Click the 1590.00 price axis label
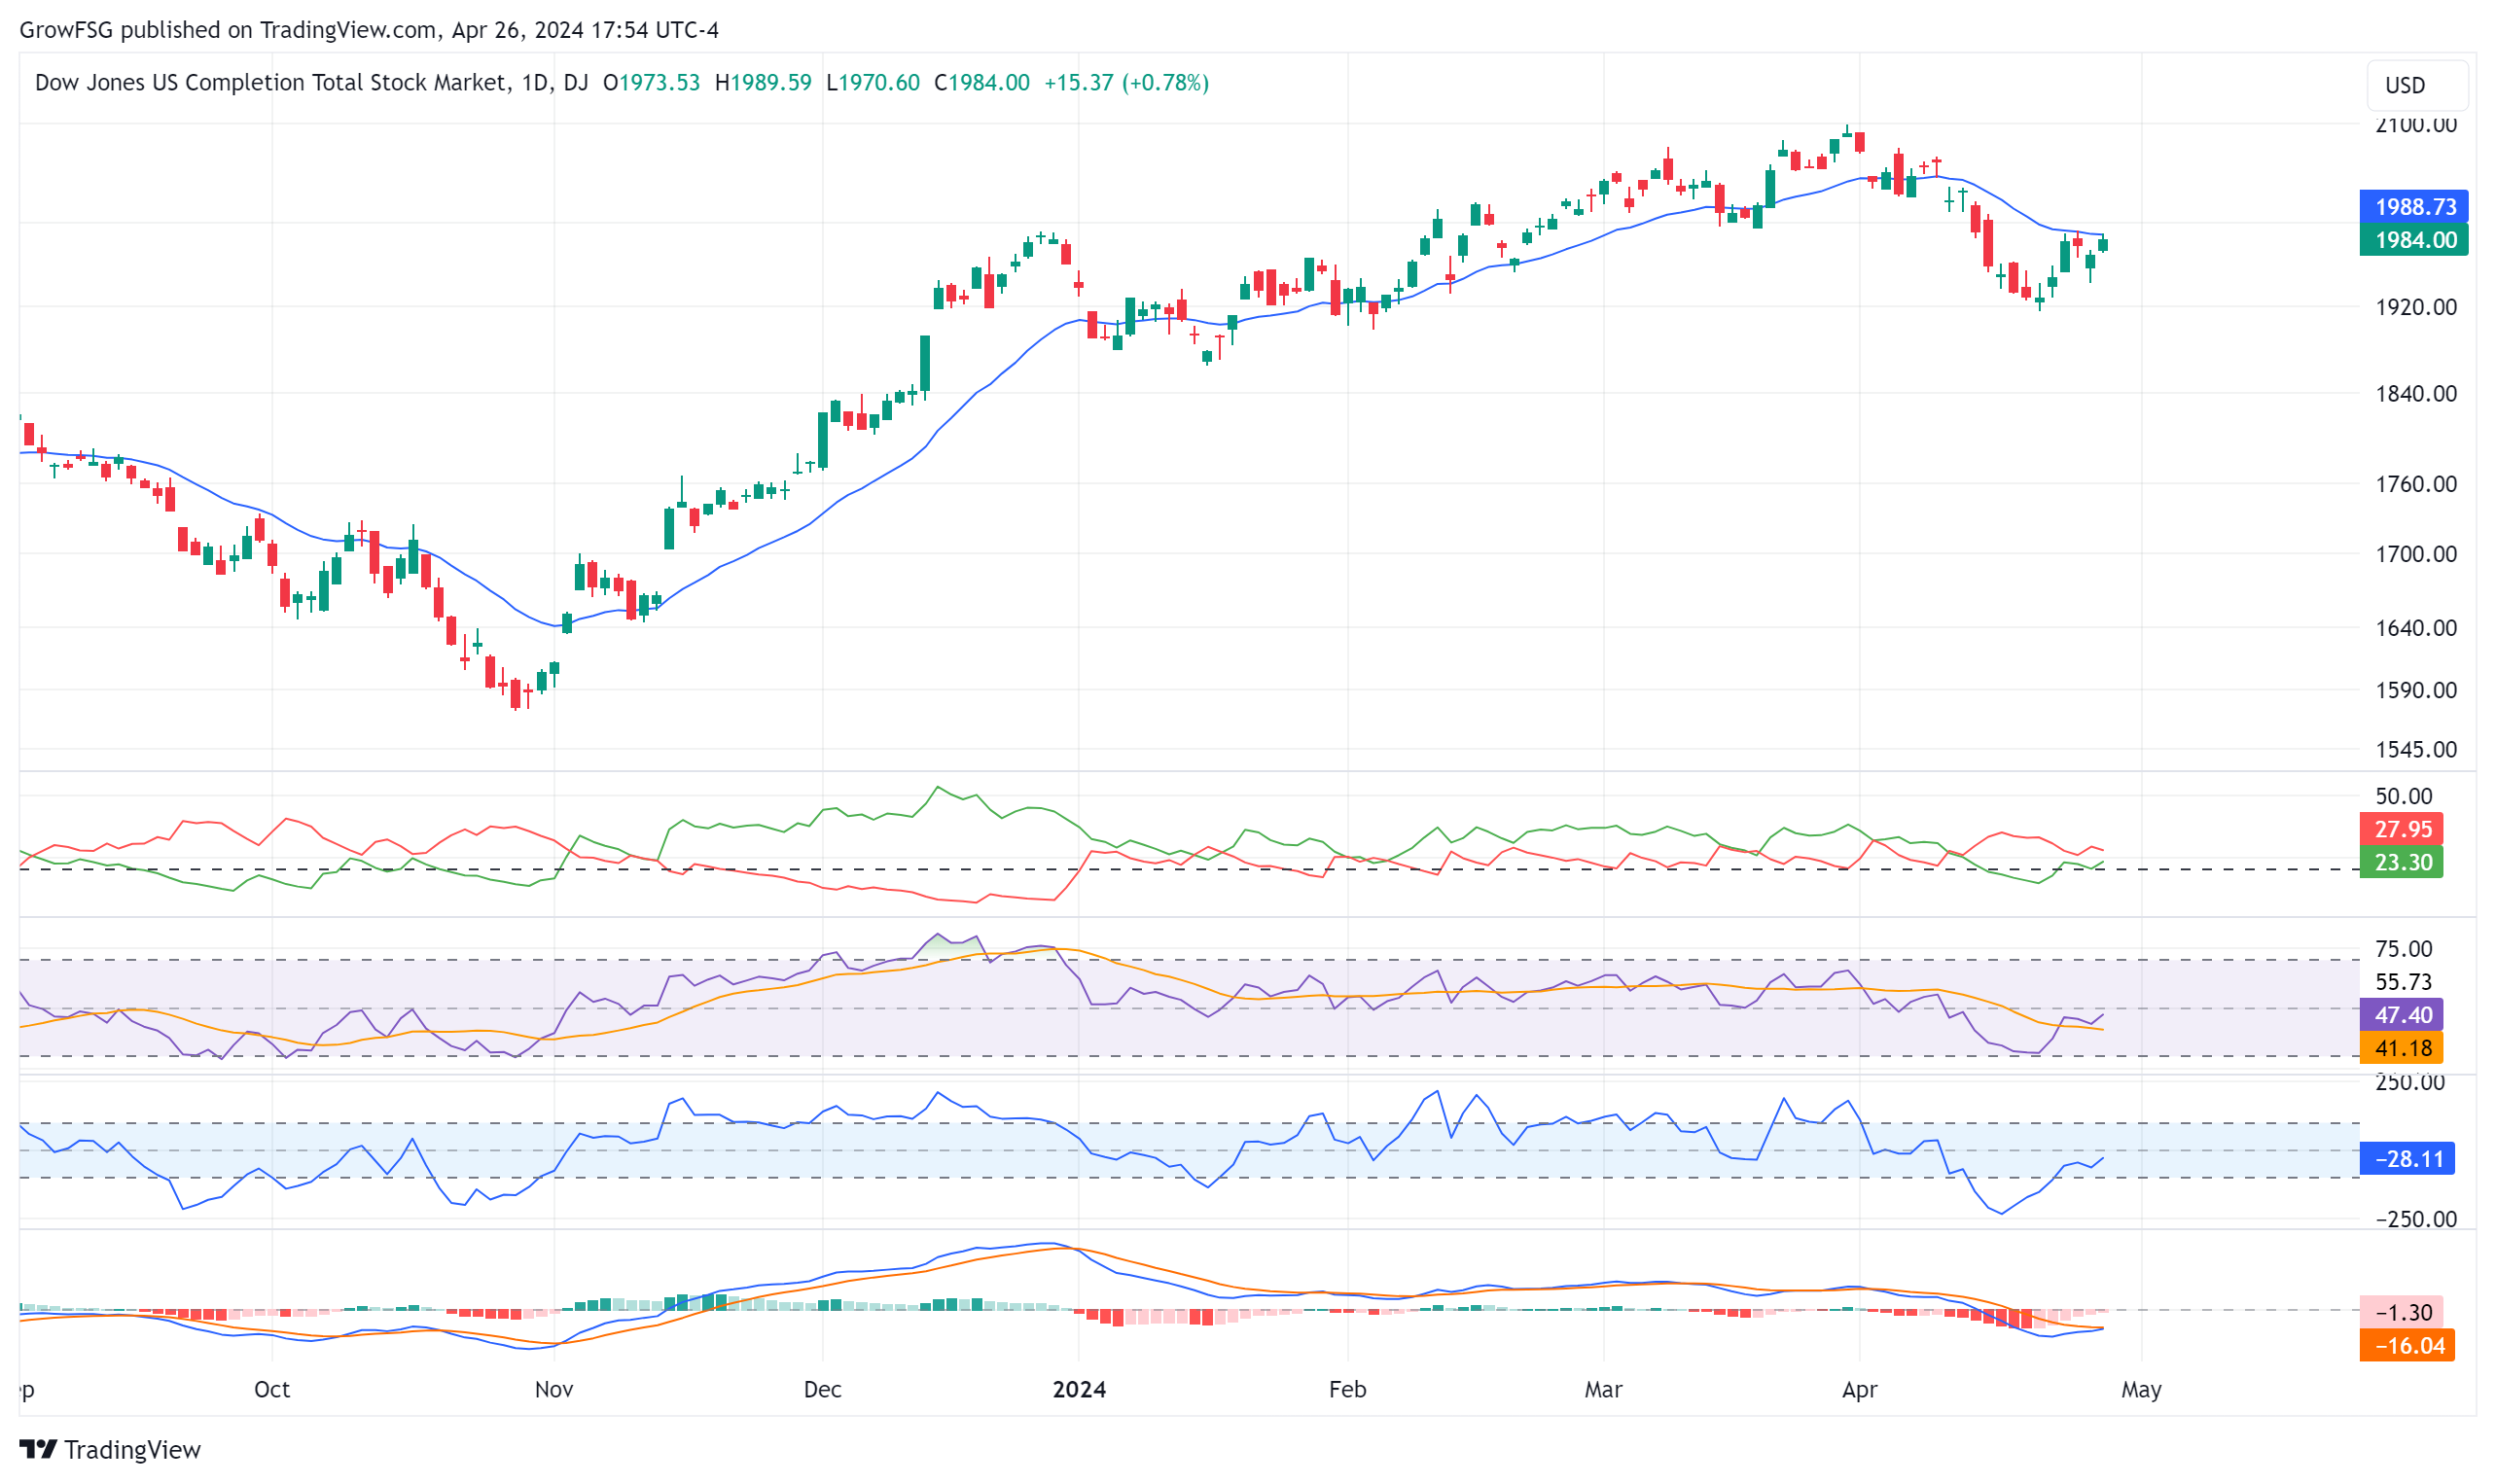 point(2415,690)
